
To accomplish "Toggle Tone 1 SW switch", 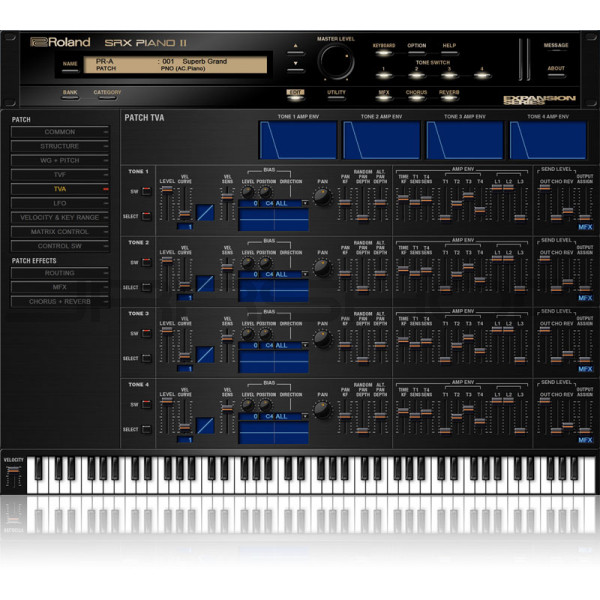I will click(147, 191).
